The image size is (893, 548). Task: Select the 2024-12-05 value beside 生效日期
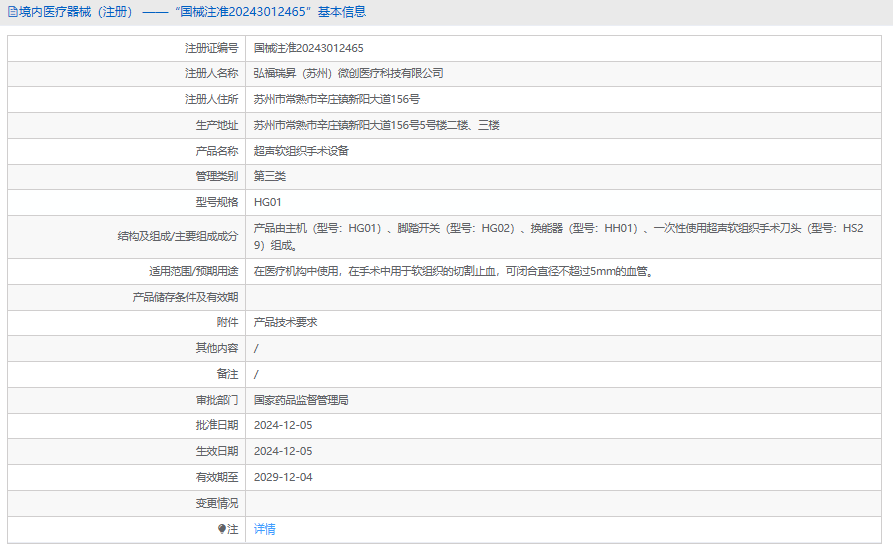click(x=283, y=451)
